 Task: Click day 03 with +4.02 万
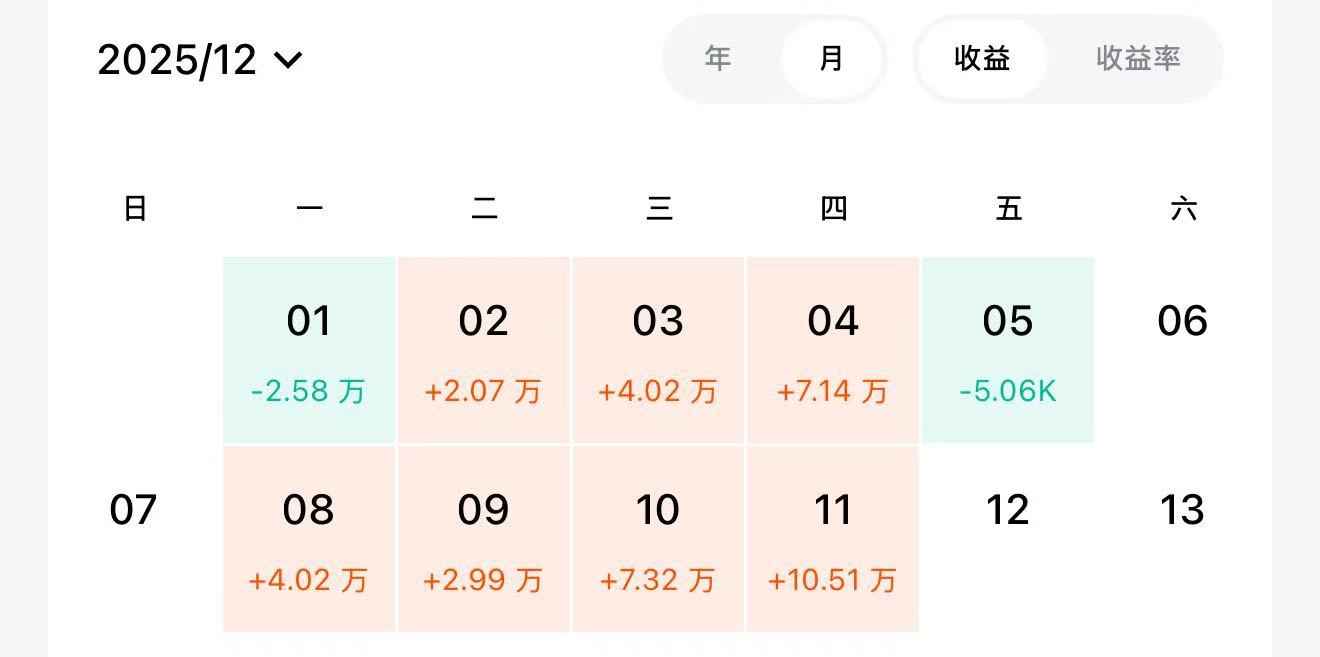point(658,350)
